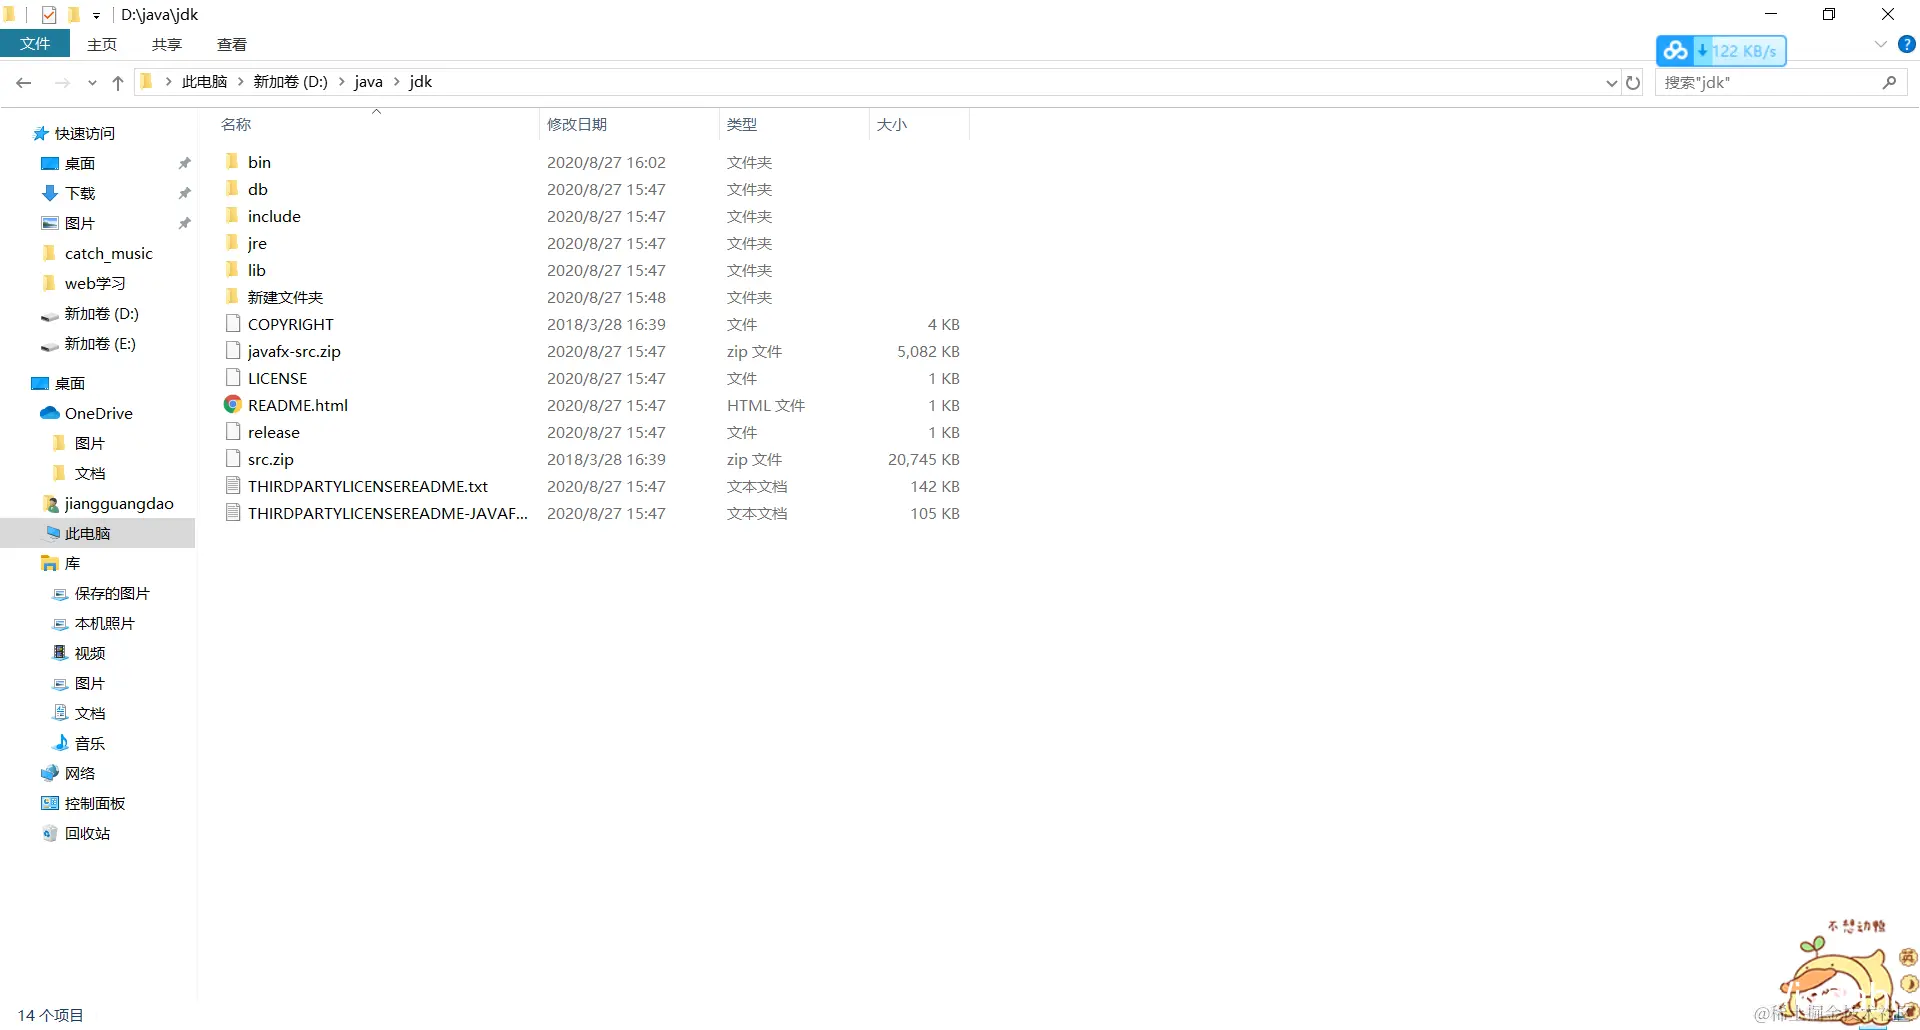
Task: Open quick access toolbar customize dropdown
Action: (x=97, y=15)
